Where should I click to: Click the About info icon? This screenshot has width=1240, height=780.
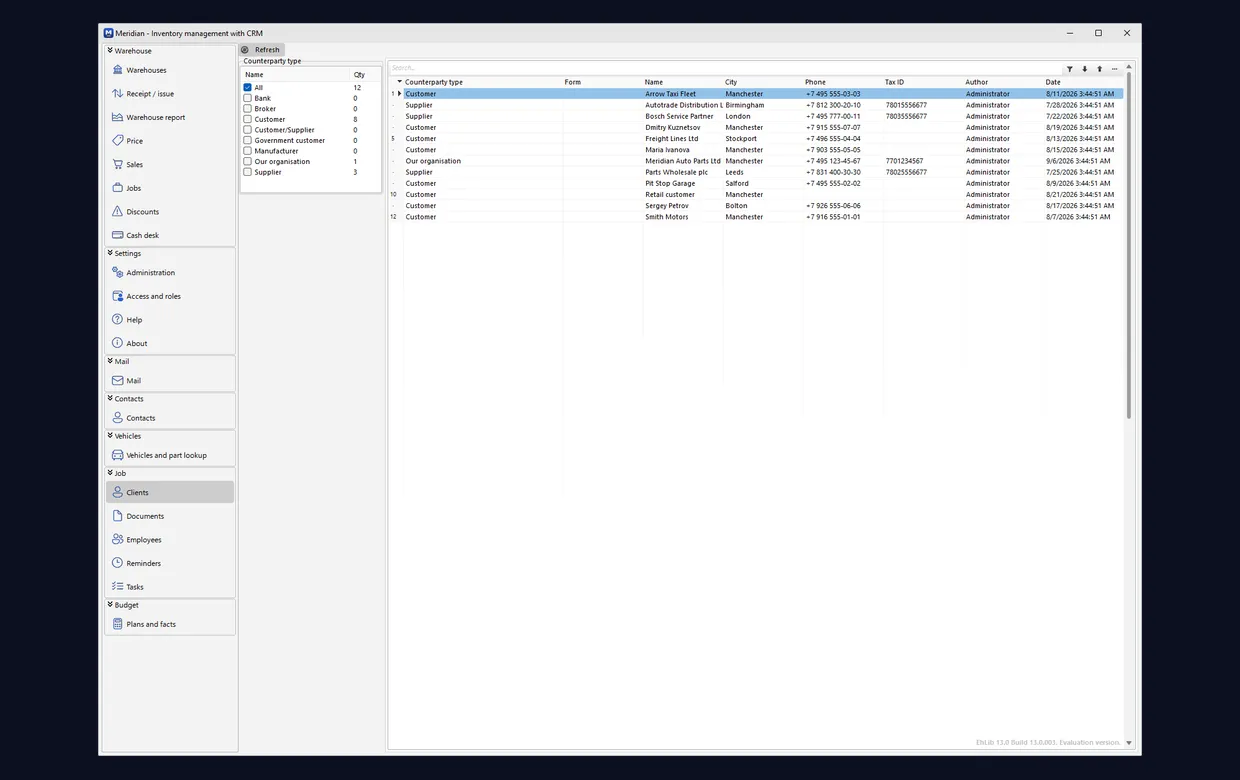point(118,343)
